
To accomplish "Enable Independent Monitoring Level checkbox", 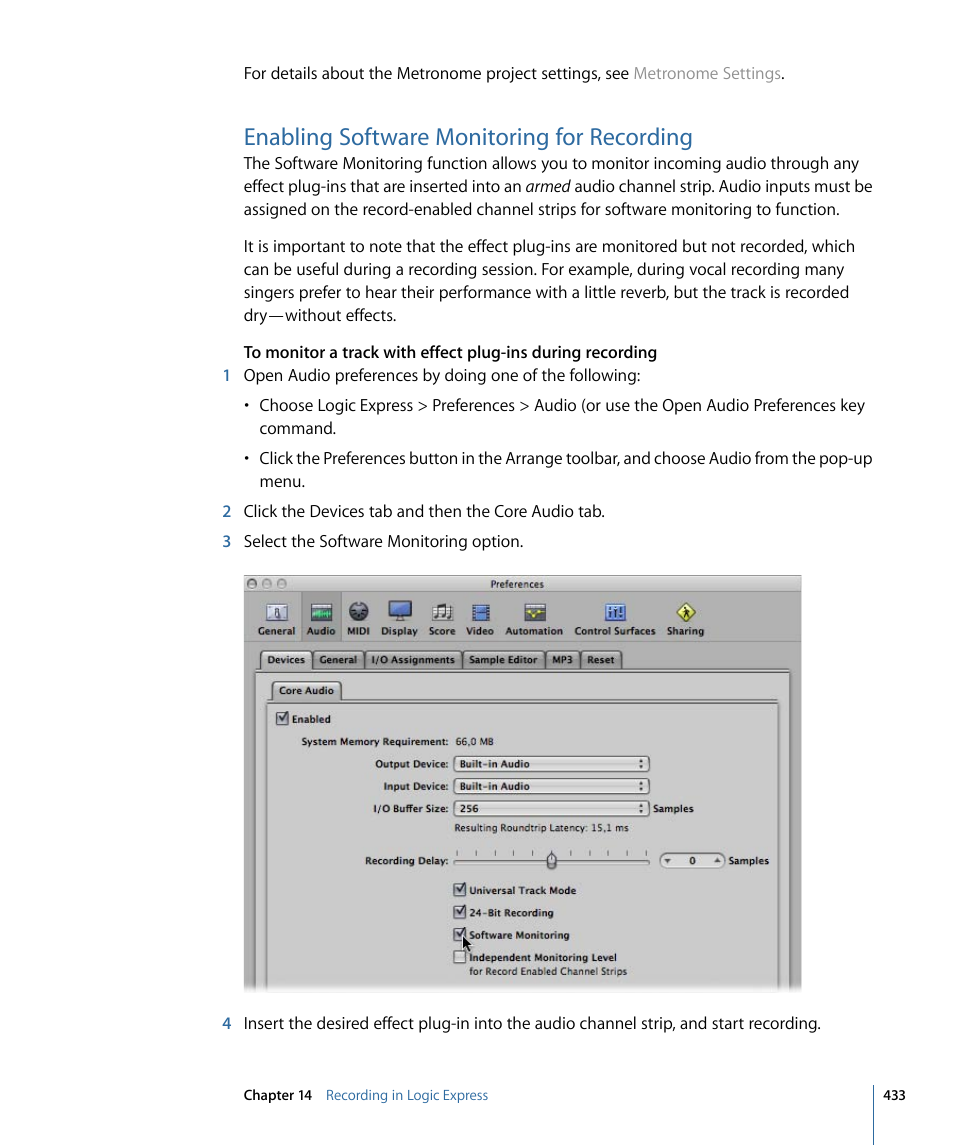I will tap(459, 957).
